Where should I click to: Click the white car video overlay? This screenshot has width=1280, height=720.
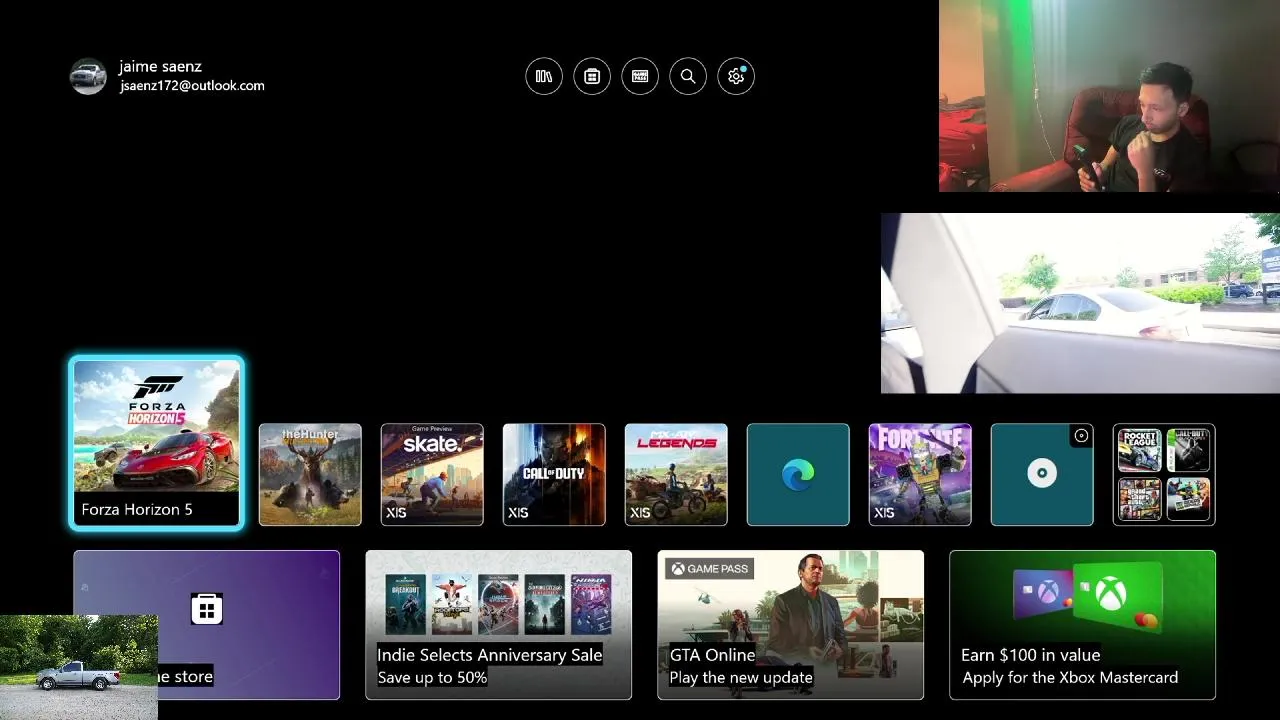pos(1080,303)
